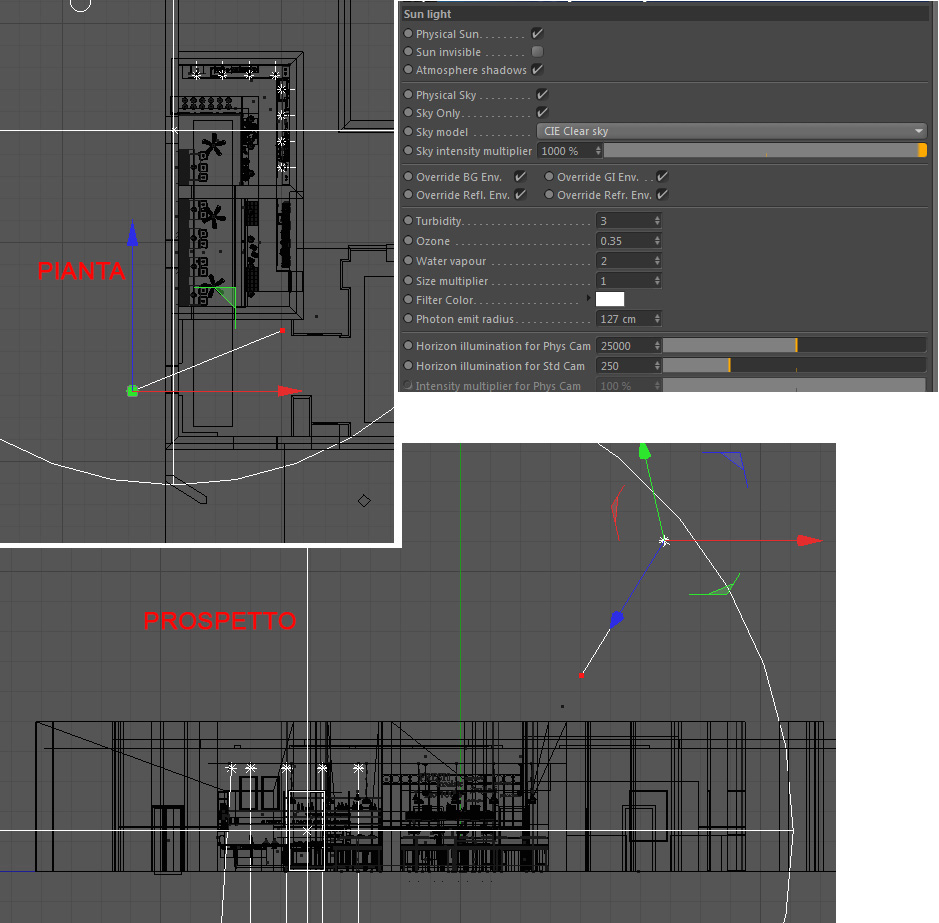This screenshot has height=923, width=939.
Task: Toggle the Physical Sky checkbox
Action: (542, 95)
